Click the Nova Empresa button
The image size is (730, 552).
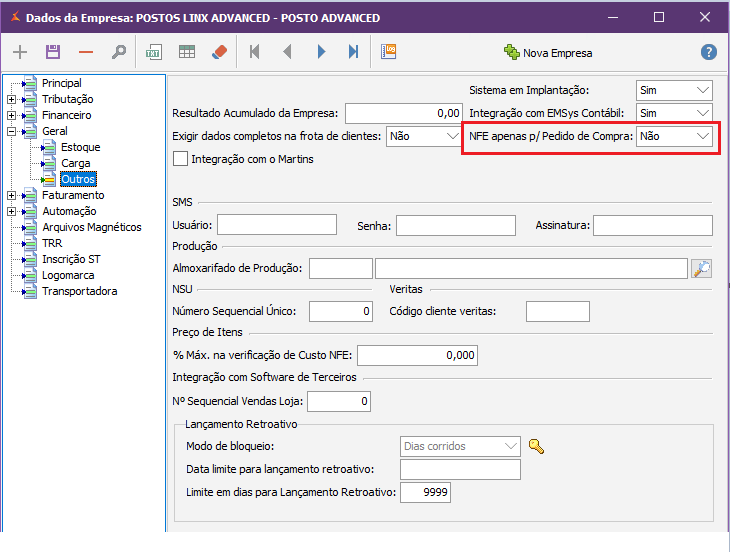tap(548, 53)
